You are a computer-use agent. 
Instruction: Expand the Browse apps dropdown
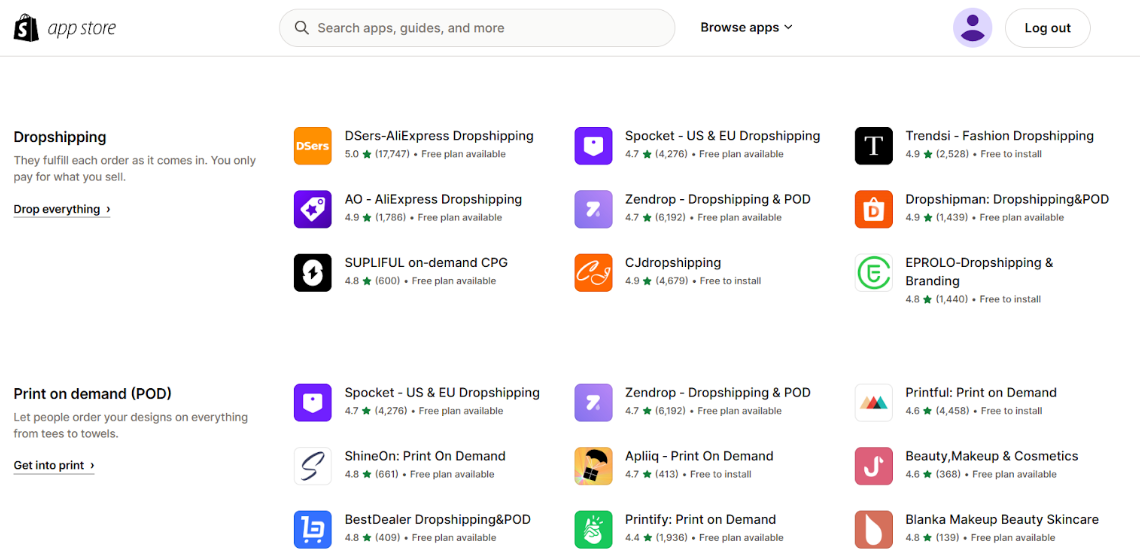pyautogui.click(x=746, y=28)
